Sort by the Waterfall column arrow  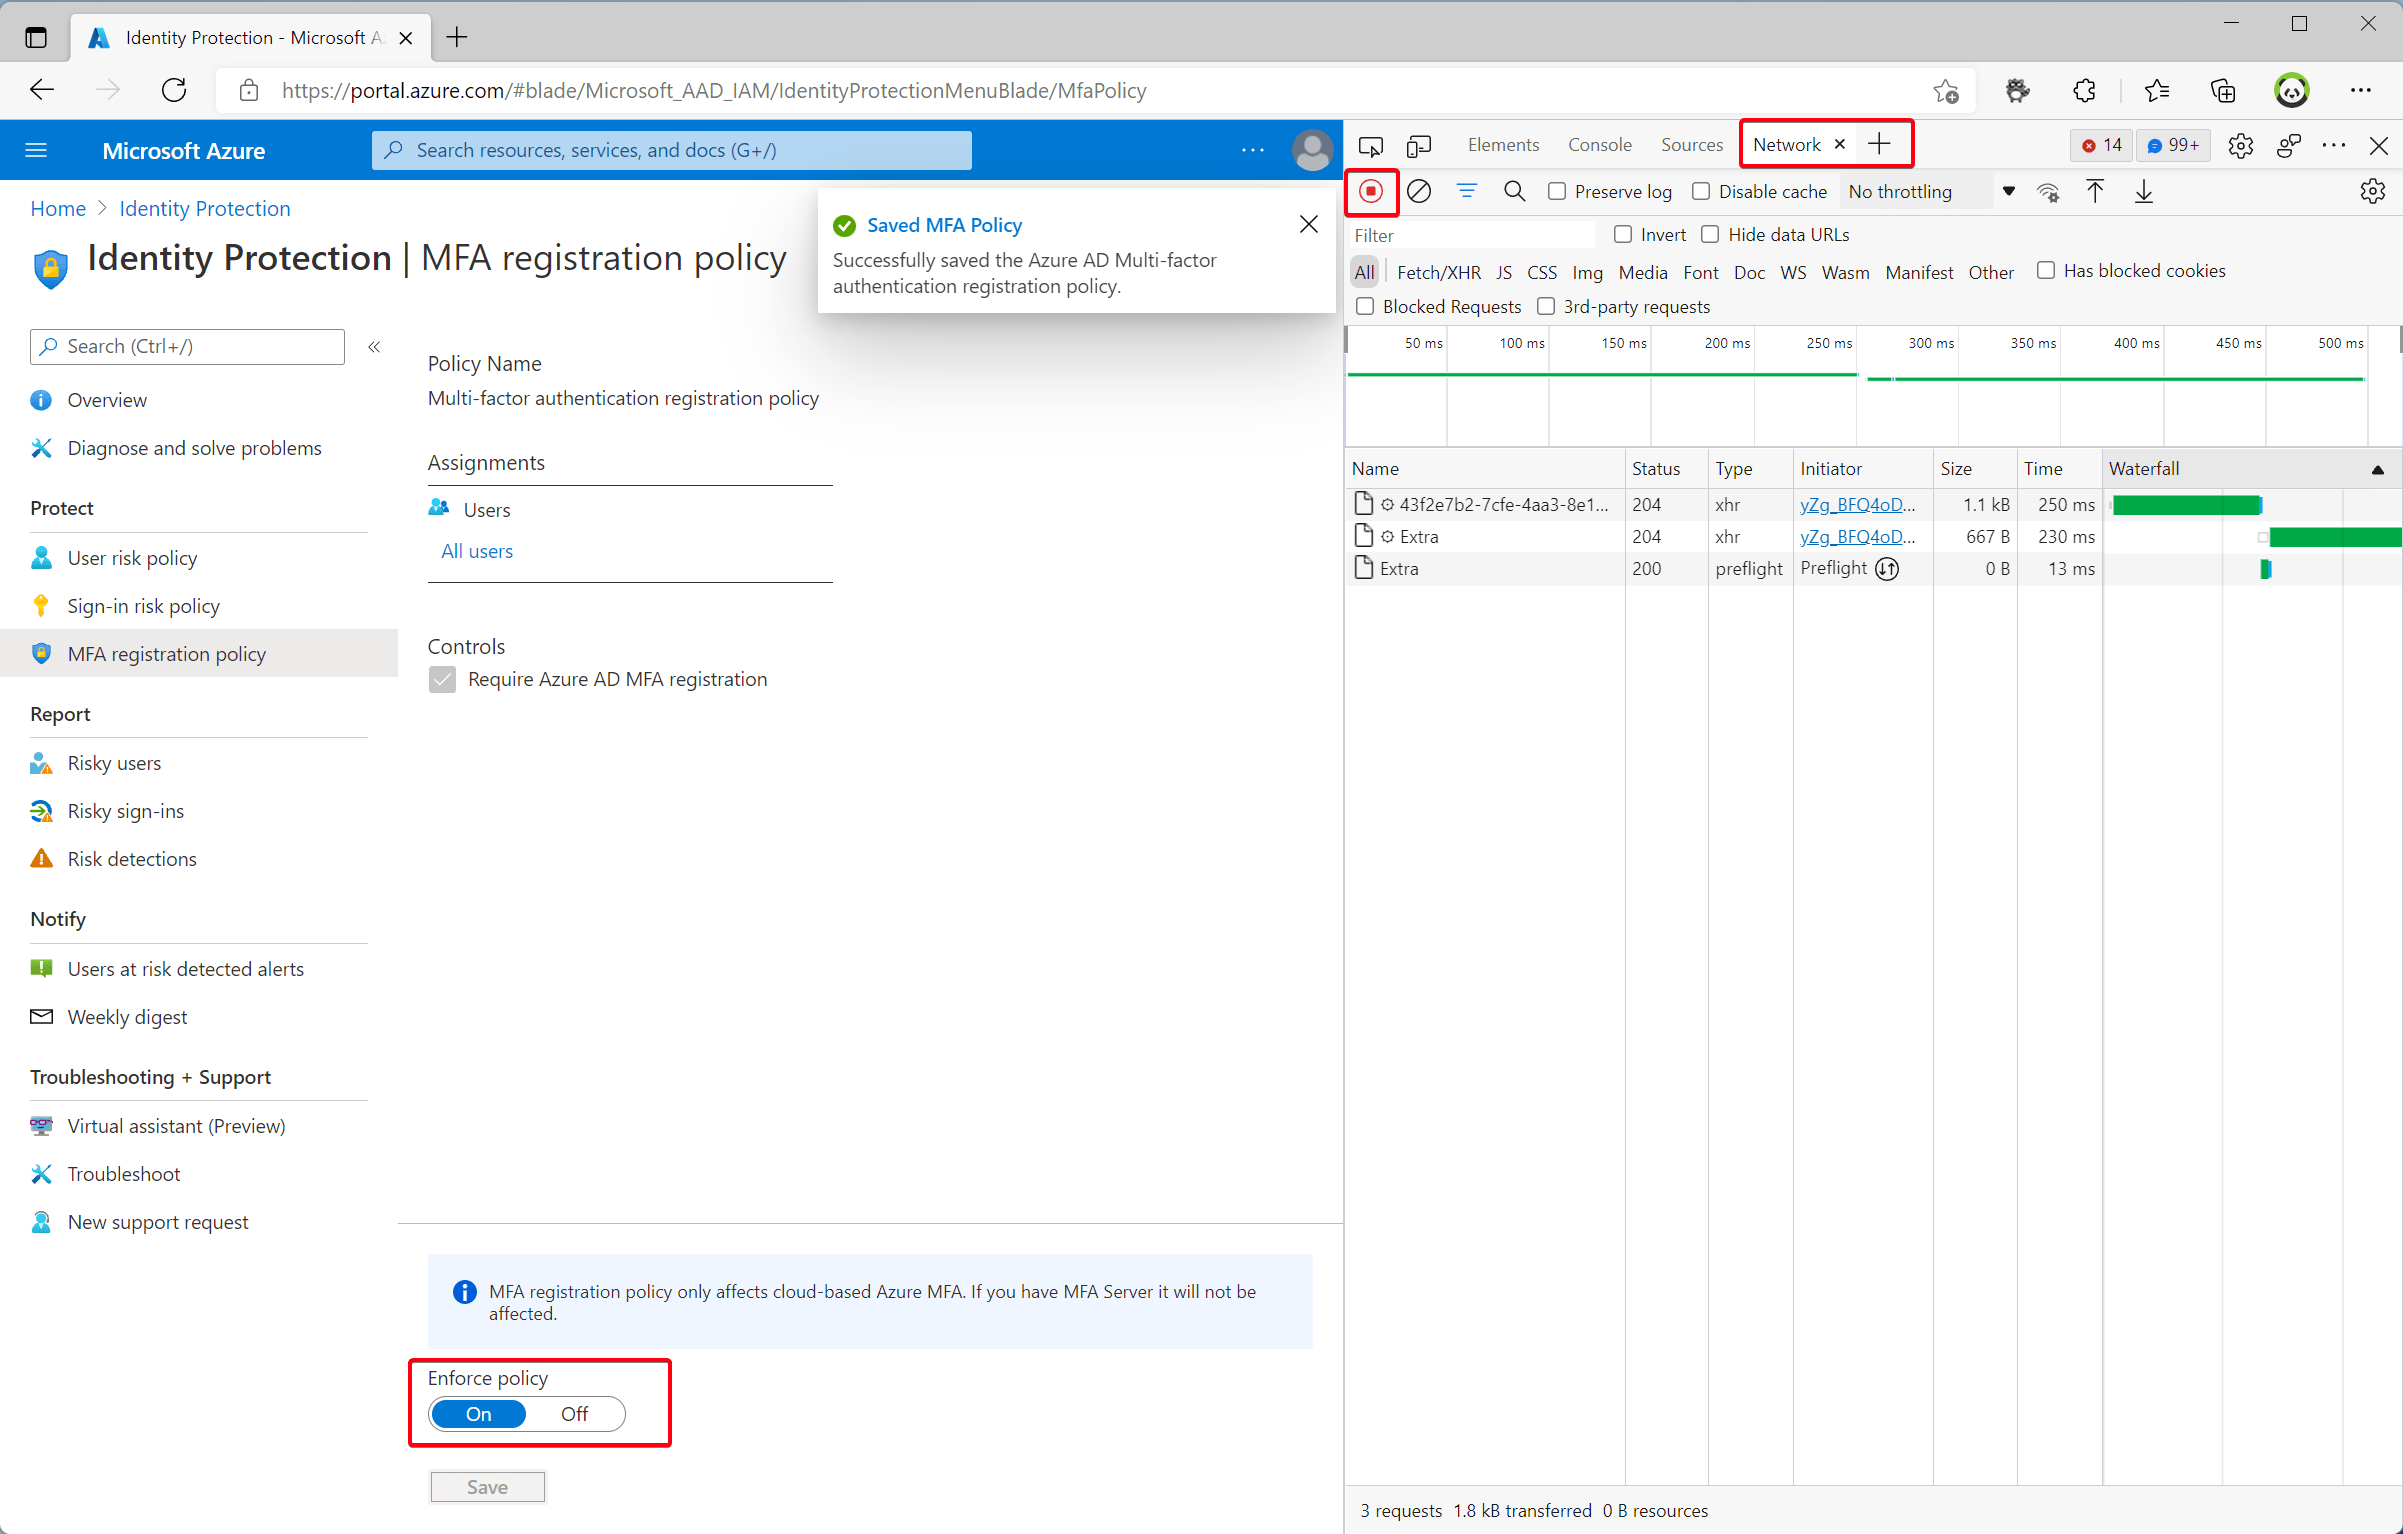click(x=2378, y=469)
